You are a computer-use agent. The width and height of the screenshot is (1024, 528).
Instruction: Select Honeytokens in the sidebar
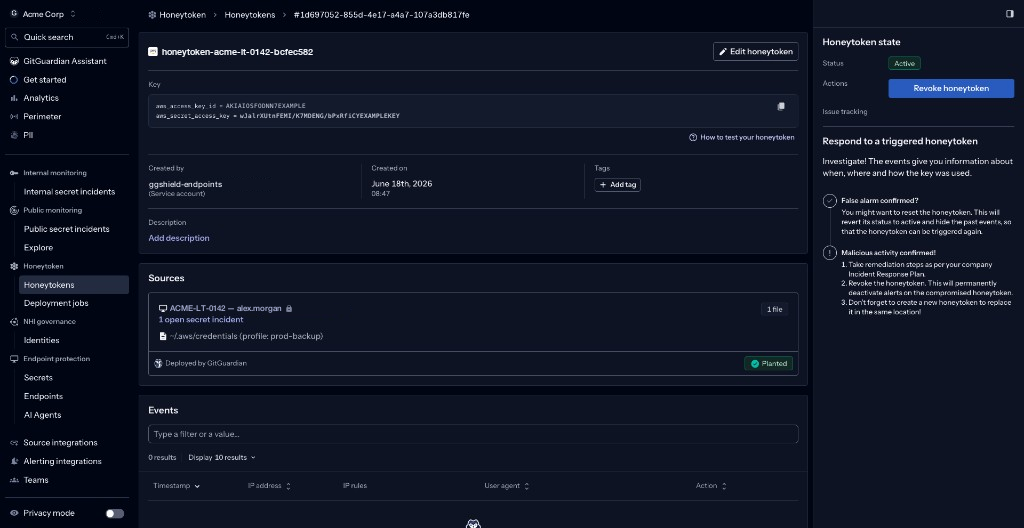(74, 285)
